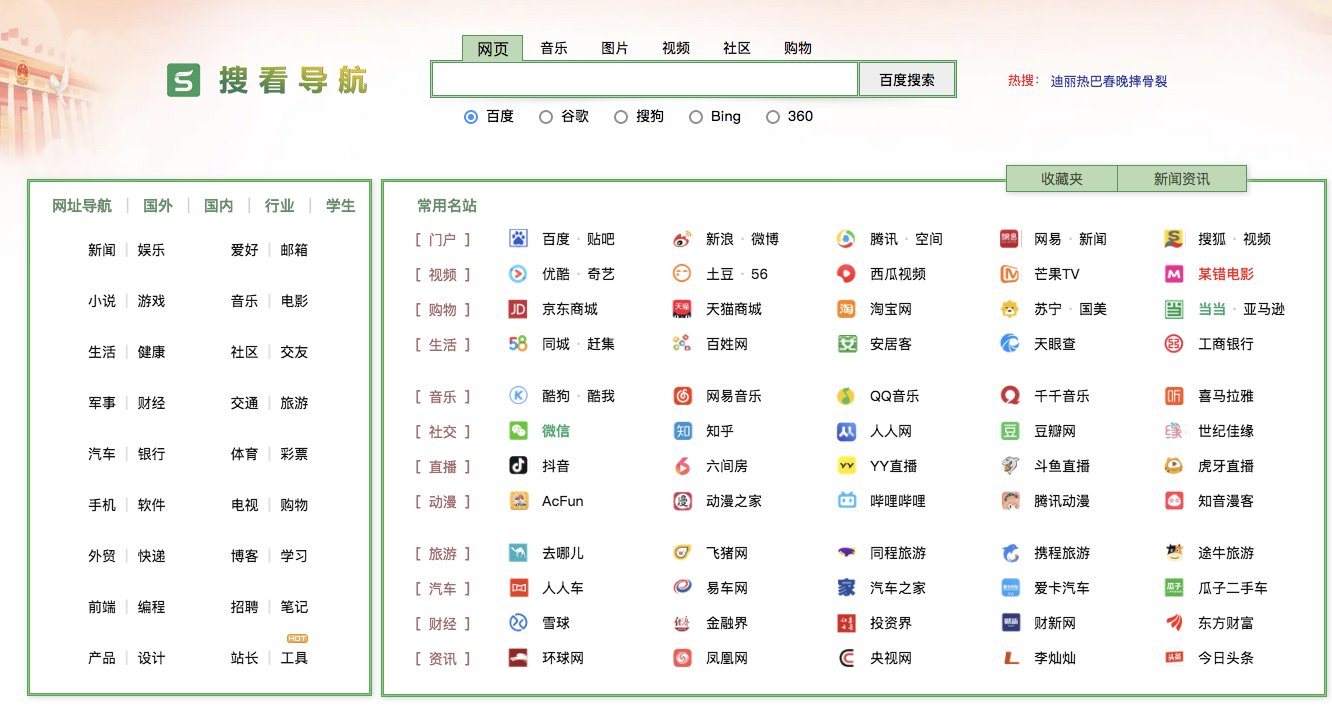Open the 东方财富 link
The image size is (1332, 706).
1226,623
